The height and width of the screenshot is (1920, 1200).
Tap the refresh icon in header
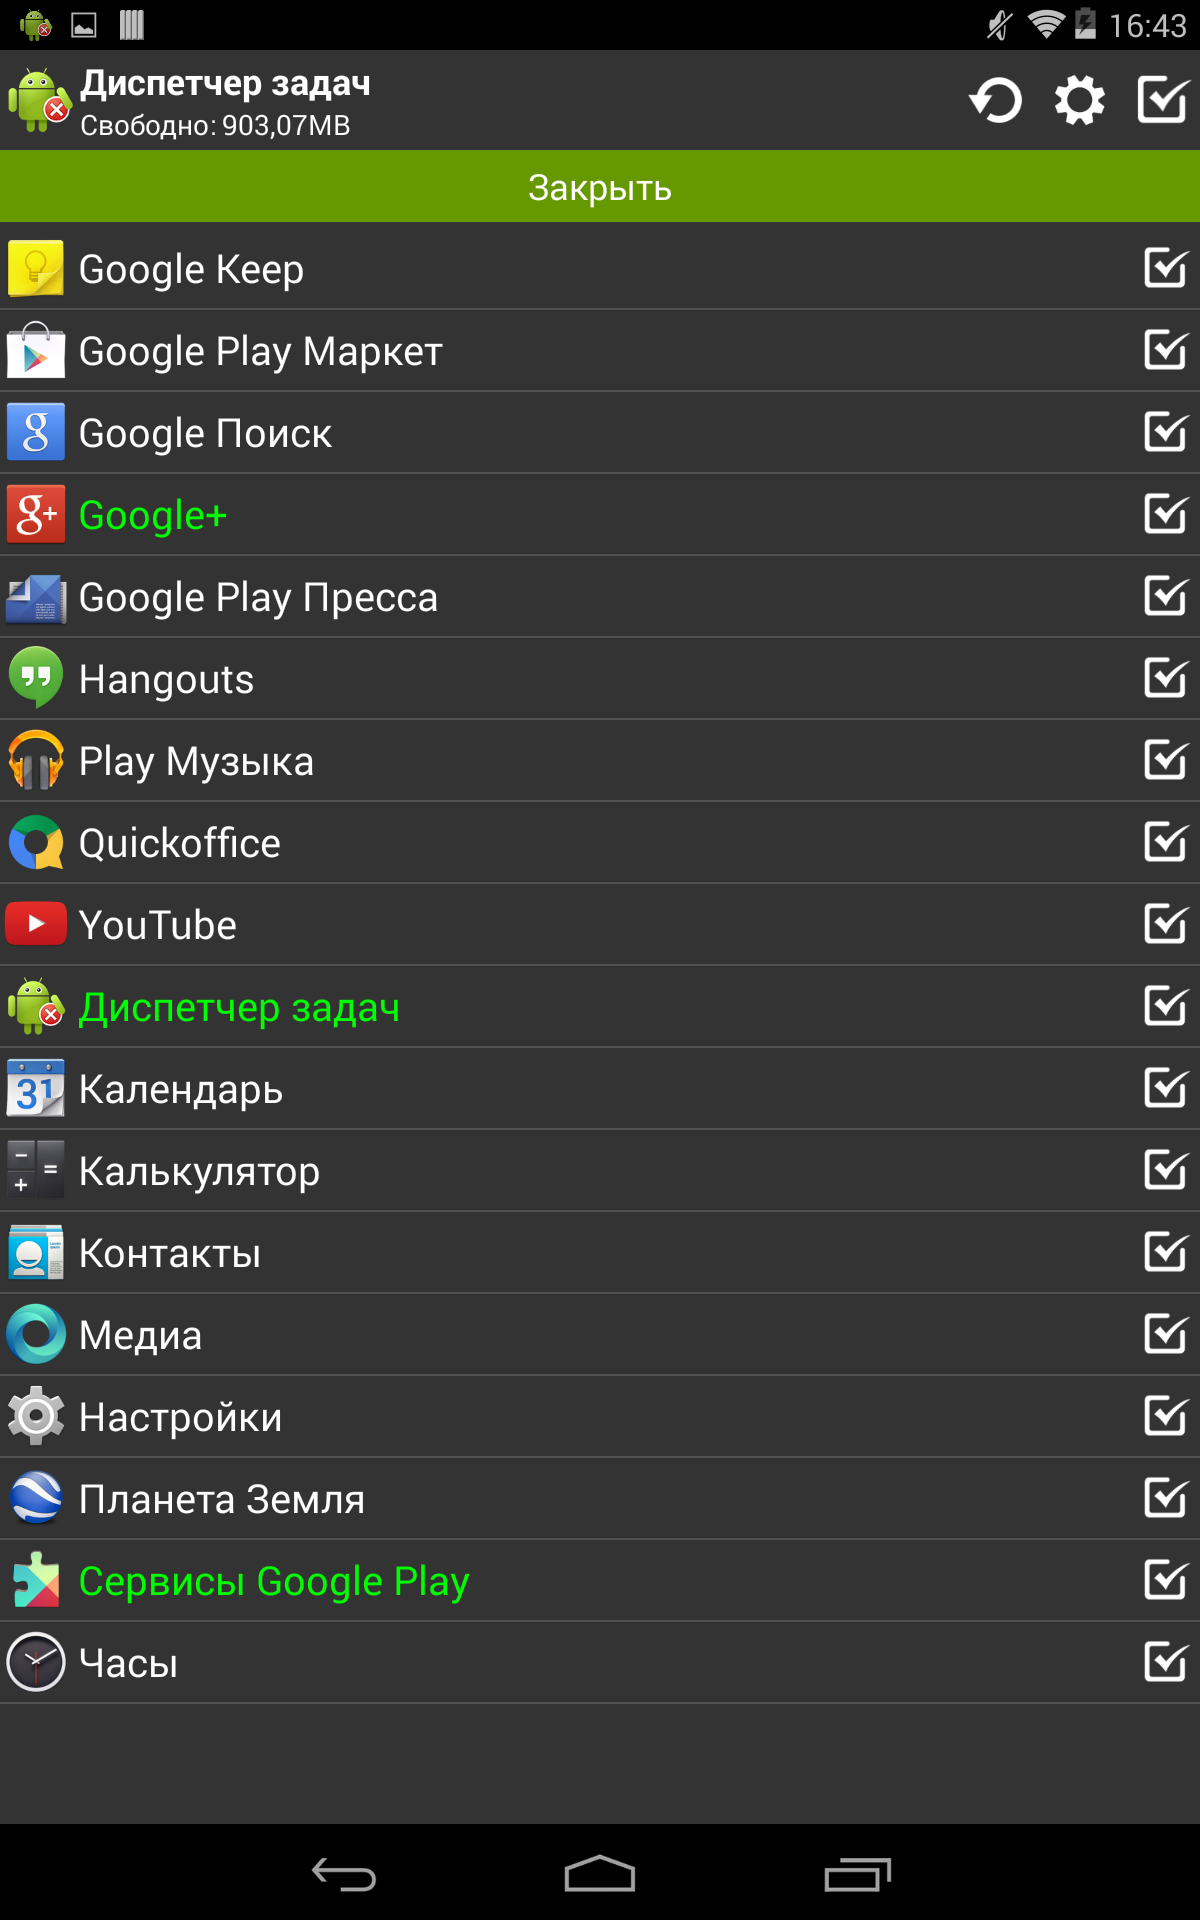[995, 101]
